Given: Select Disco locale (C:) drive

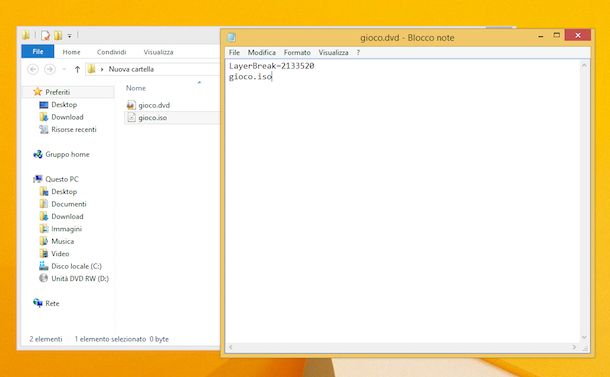Looking at the screenshot, I should pyautogui.click(x=76, y=267).
